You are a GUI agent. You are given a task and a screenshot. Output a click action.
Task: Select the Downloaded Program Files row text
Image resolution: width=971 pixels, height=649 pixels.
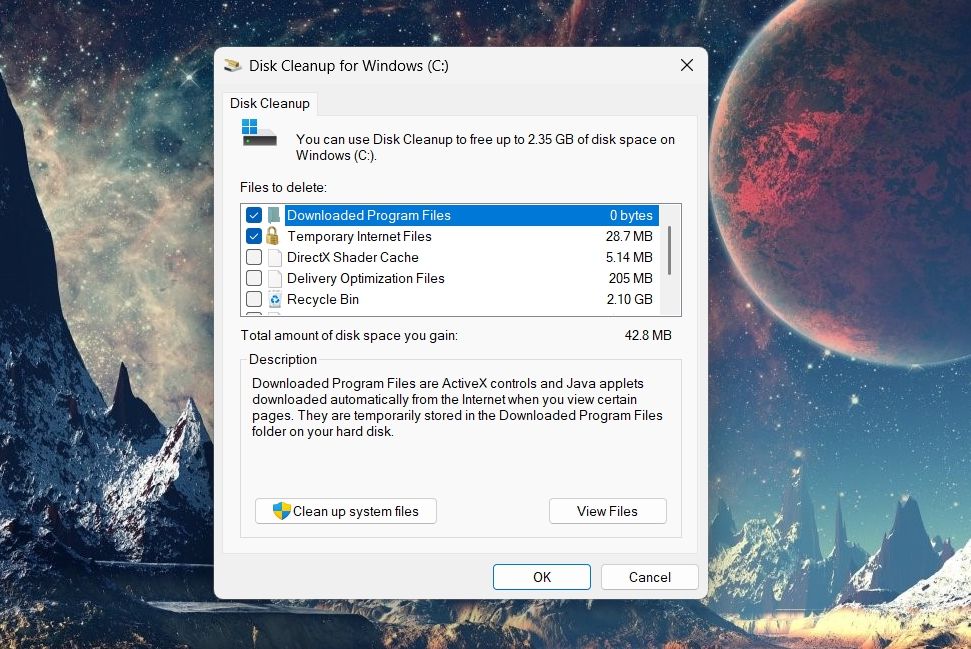(x=369, y=215)
